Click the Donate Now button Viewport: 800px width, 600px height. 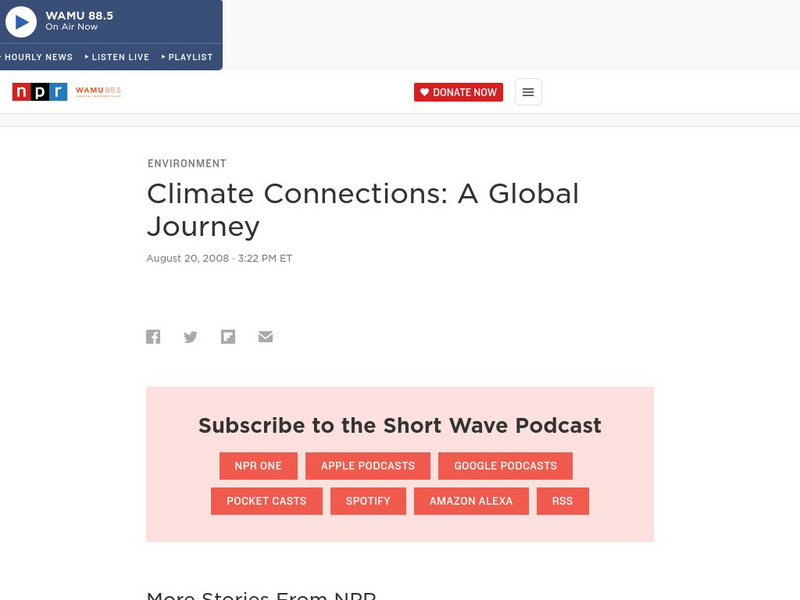tap(458, 91)
